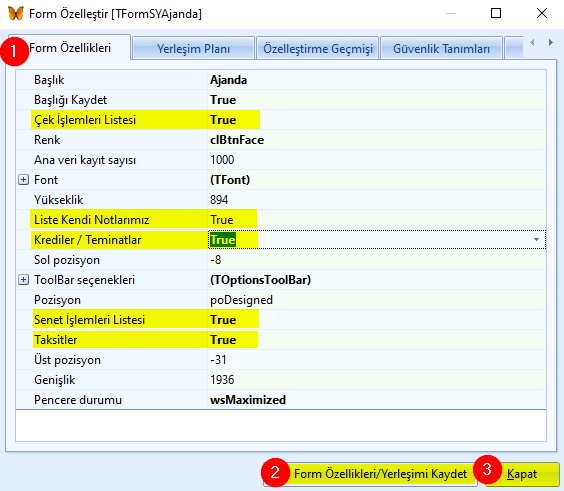Screen dimensions: 564x491
Task: Select the Yükseklik property label
Action: 58,200
